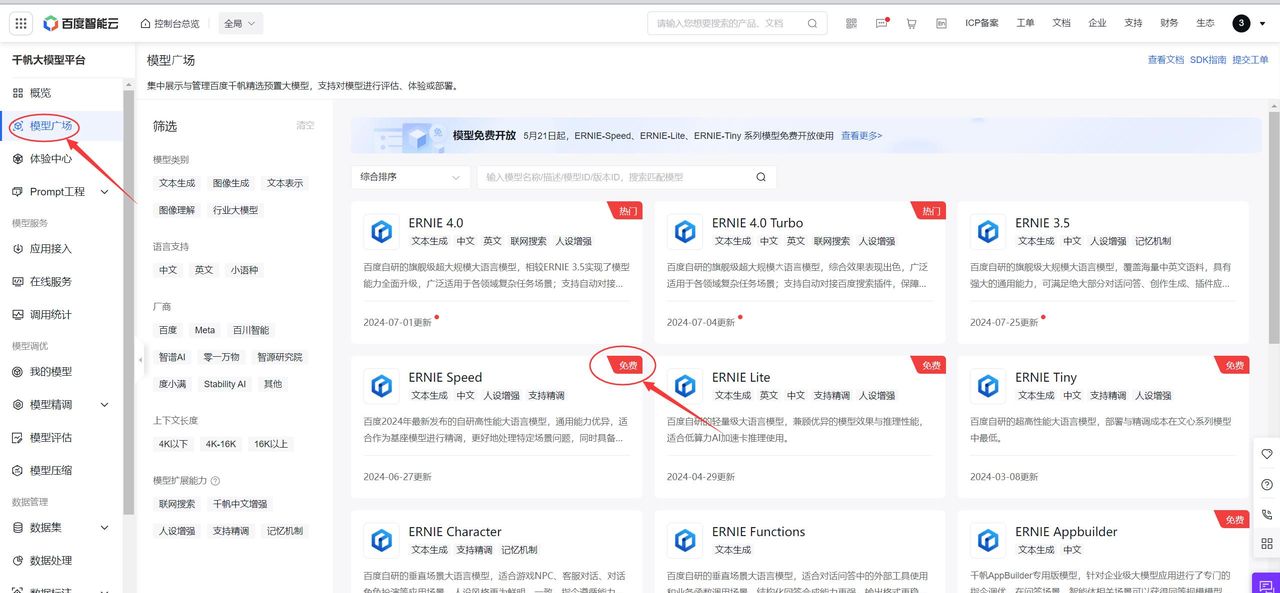The height and width of the screenshot is (593, 1280).
Task: Open the 全局 region dropdown
Action: 240,23
